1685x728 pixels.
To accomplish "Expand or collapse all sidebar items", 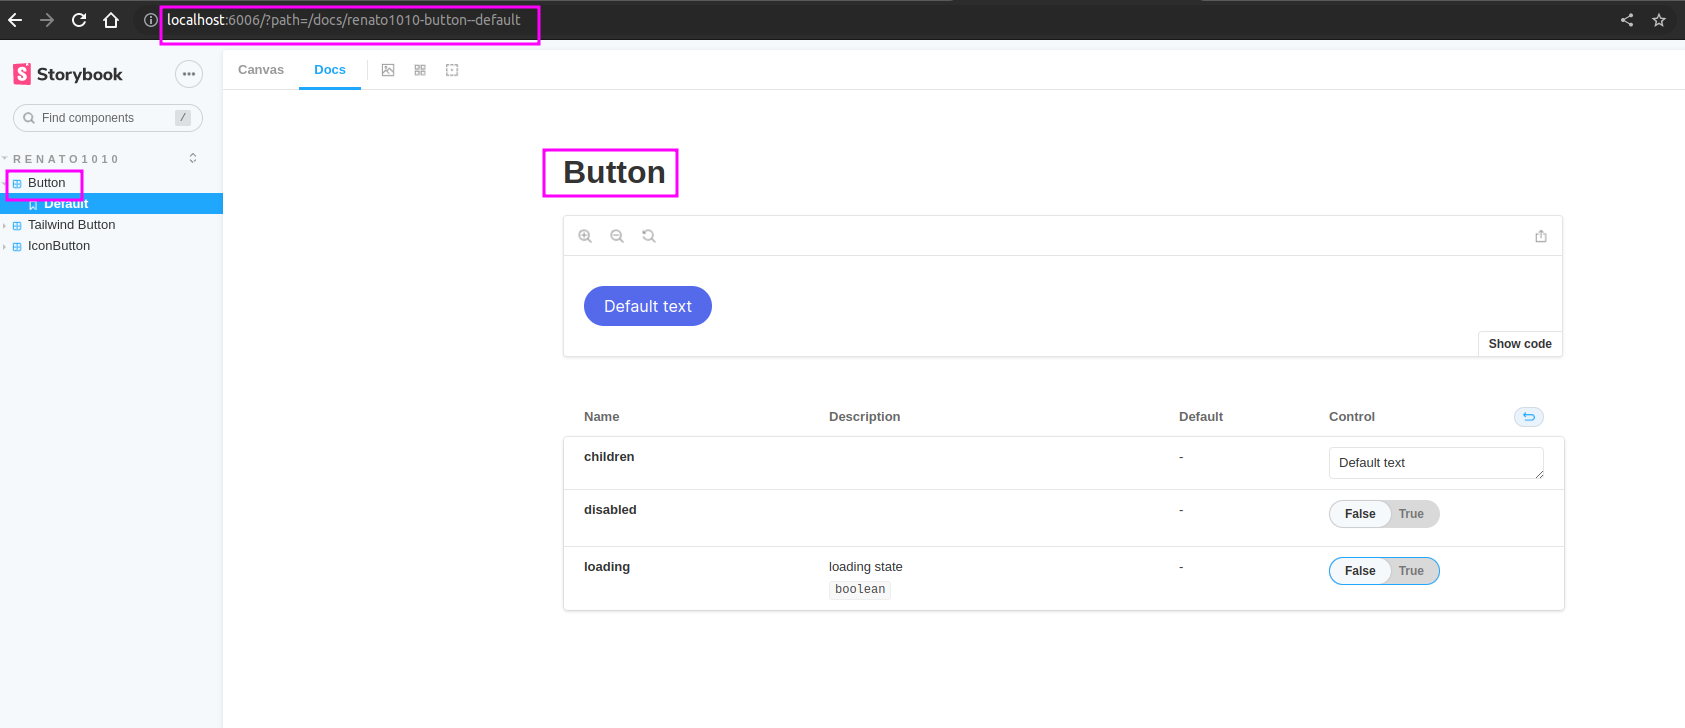I will tap(193, 158).
